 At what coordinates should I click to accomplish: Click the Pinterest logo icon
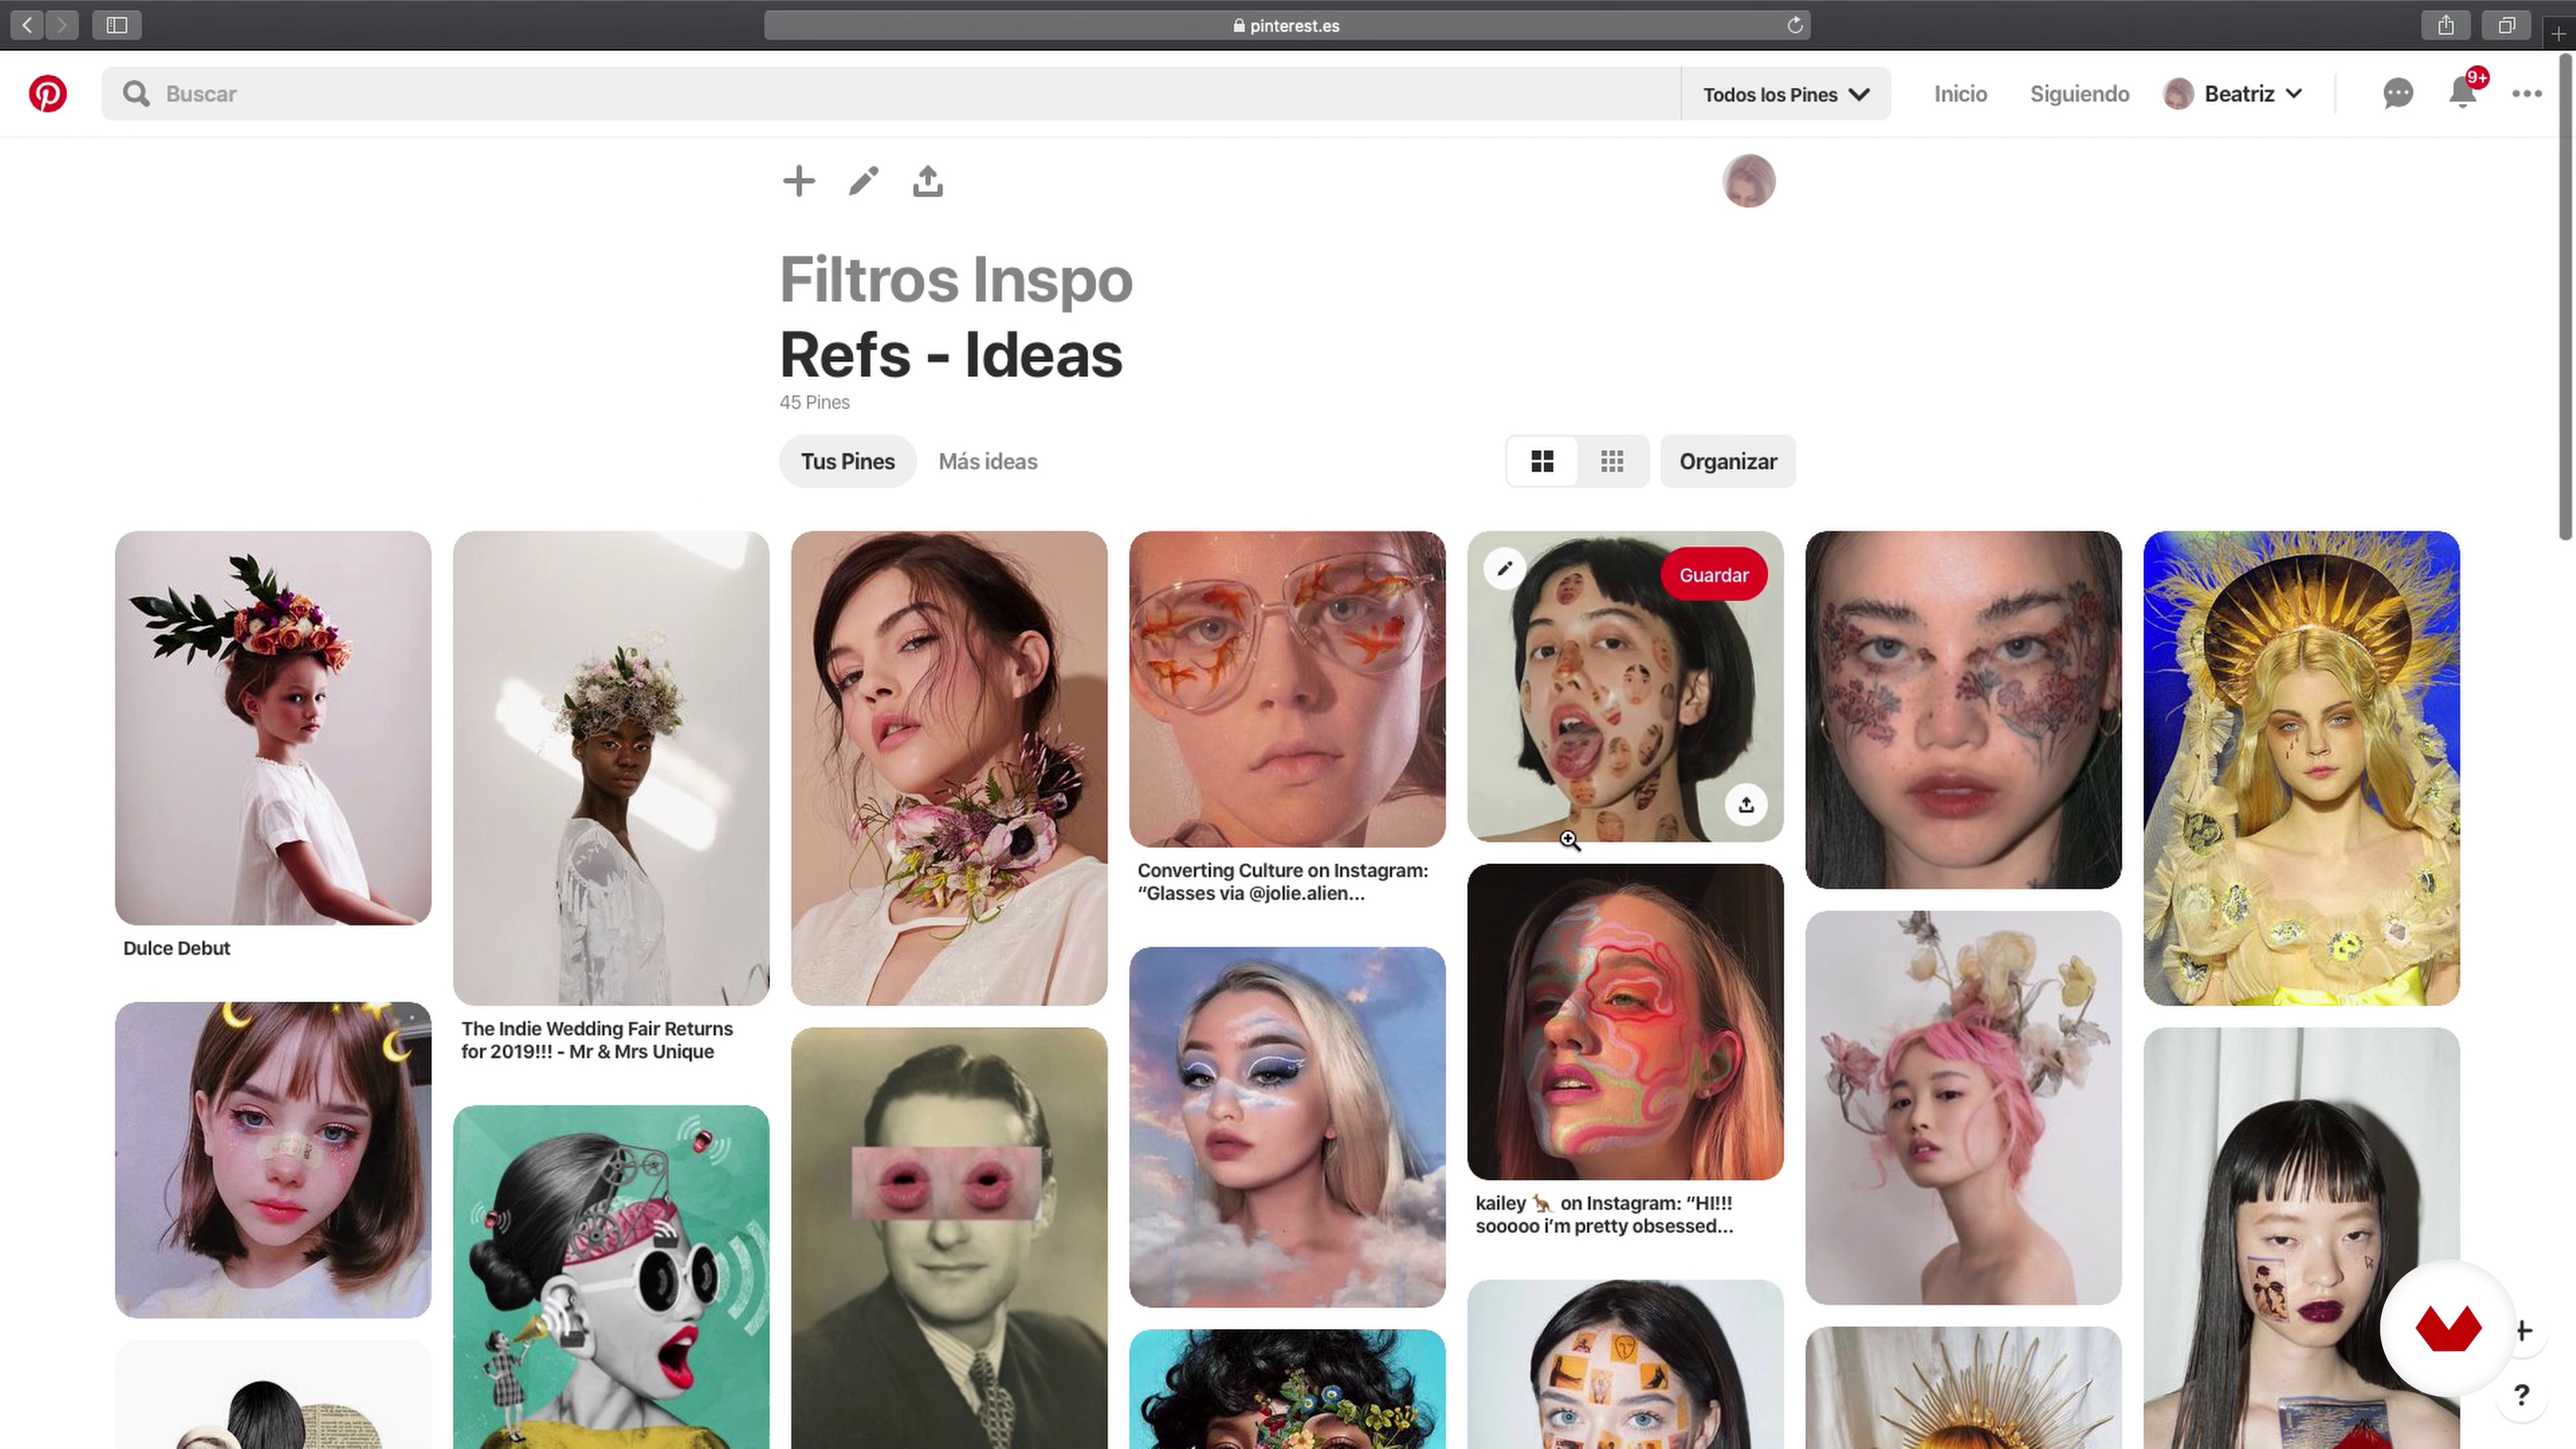[x=47, y=94]
